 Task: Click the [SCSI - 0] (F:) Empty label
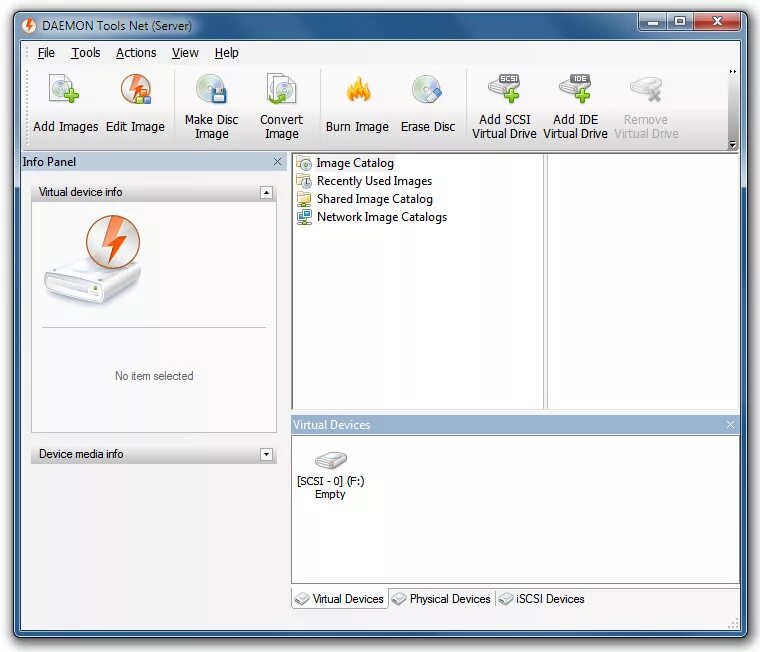tap(331, 488)
